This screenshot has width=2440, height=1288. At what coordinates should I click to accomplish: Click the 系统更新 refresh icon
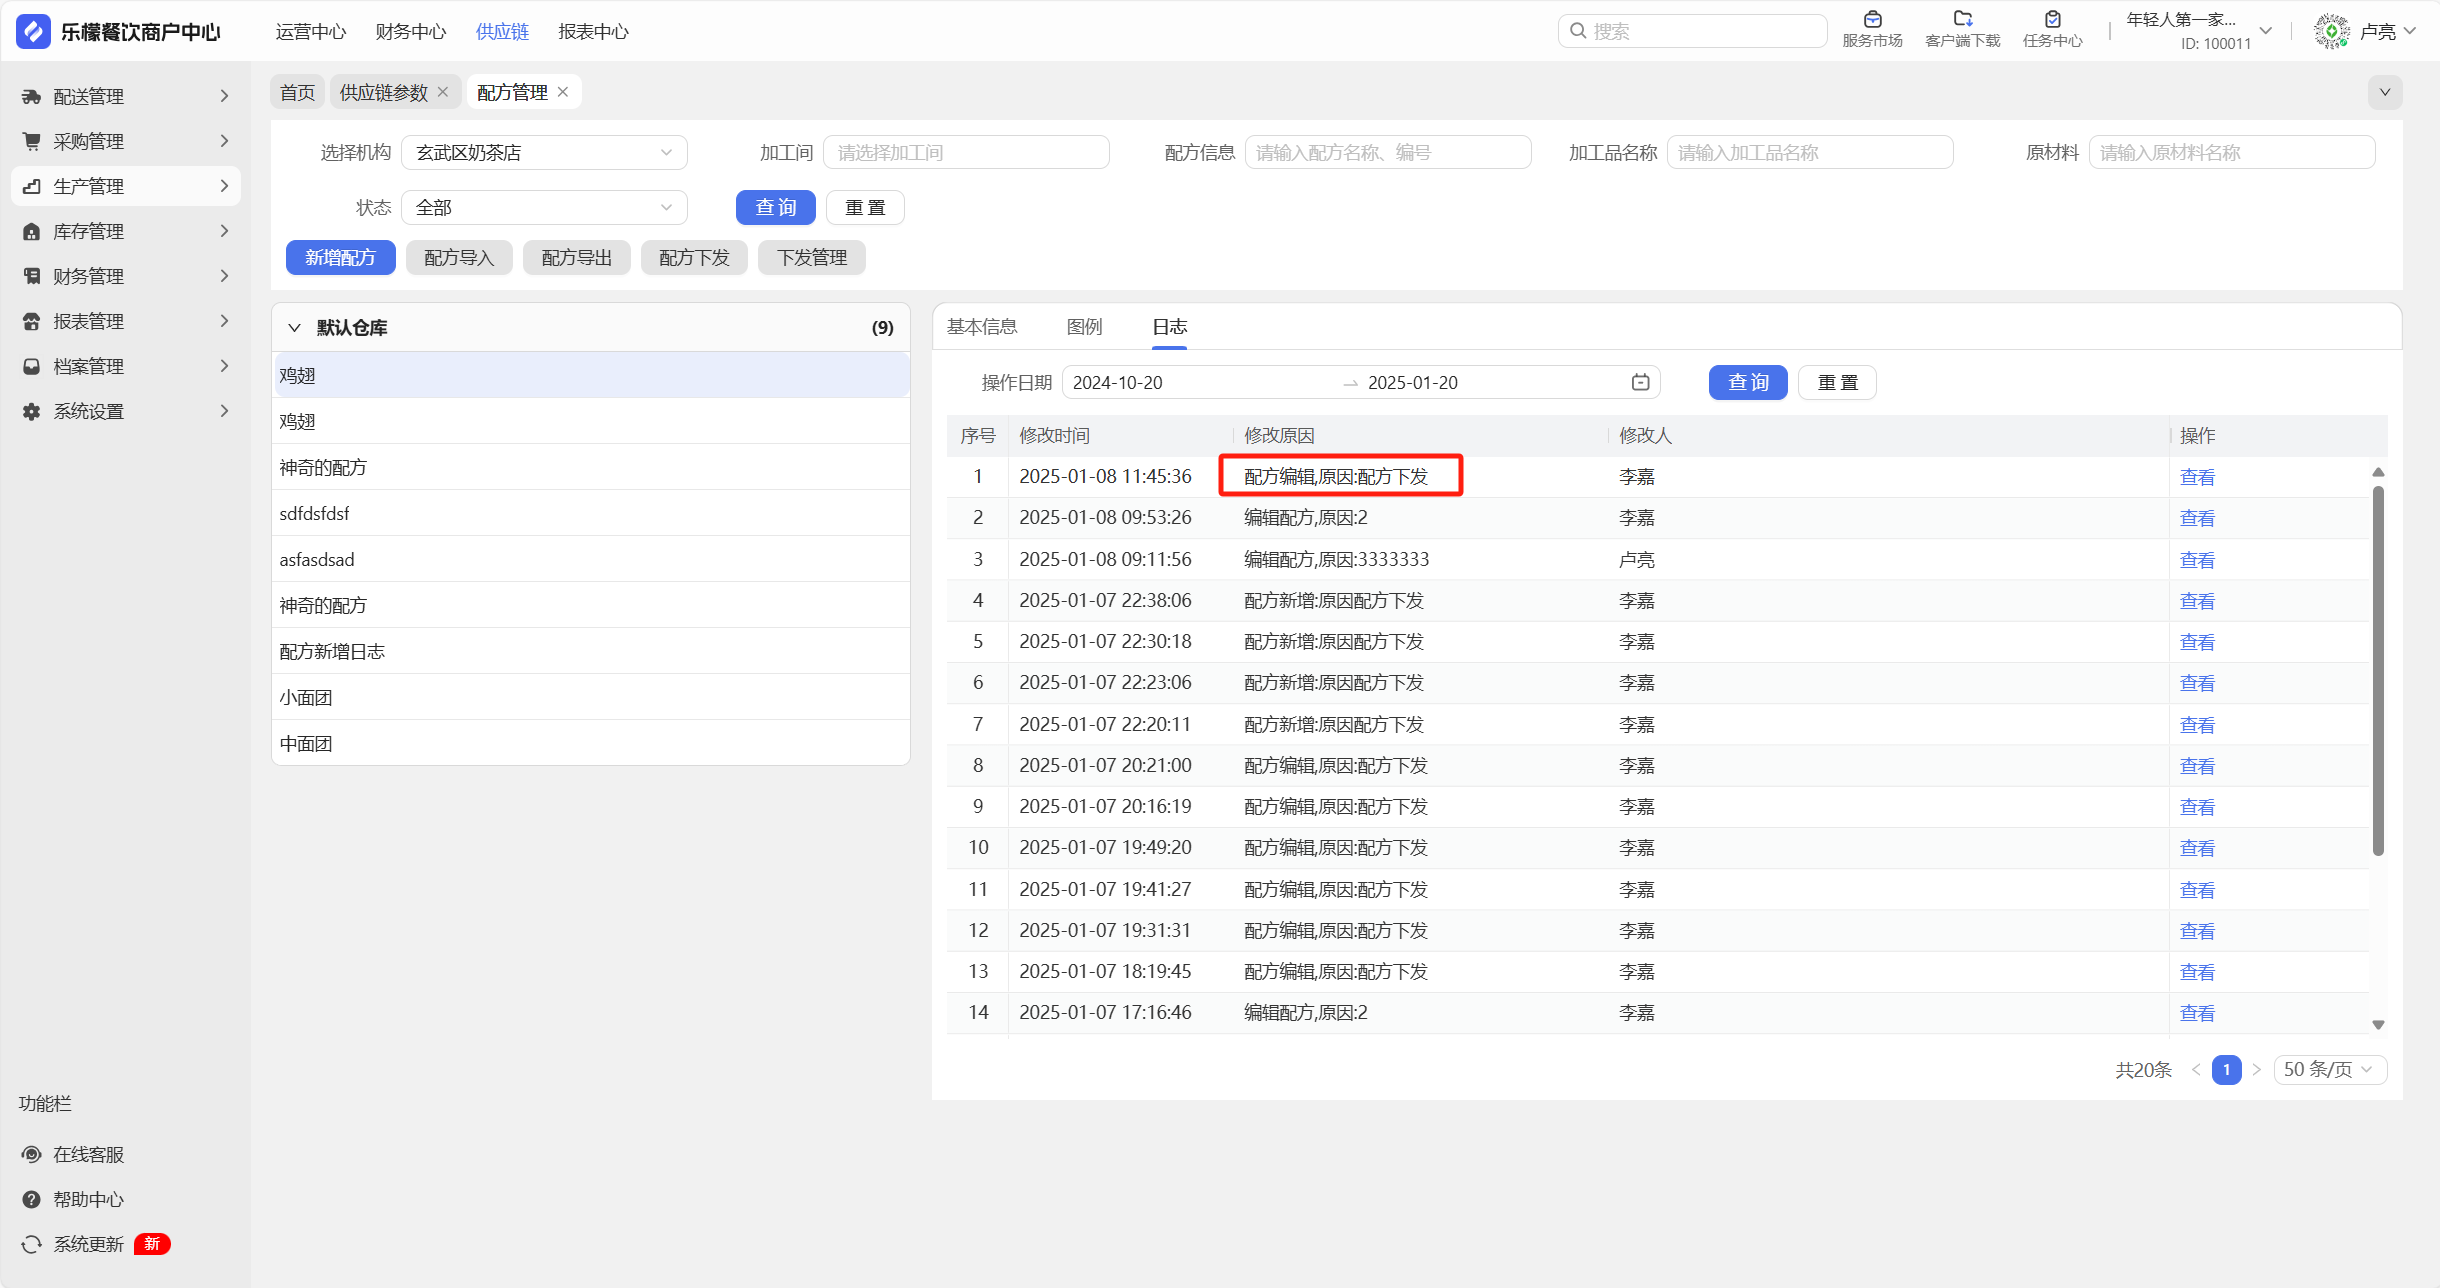(x=32, y=1244)
